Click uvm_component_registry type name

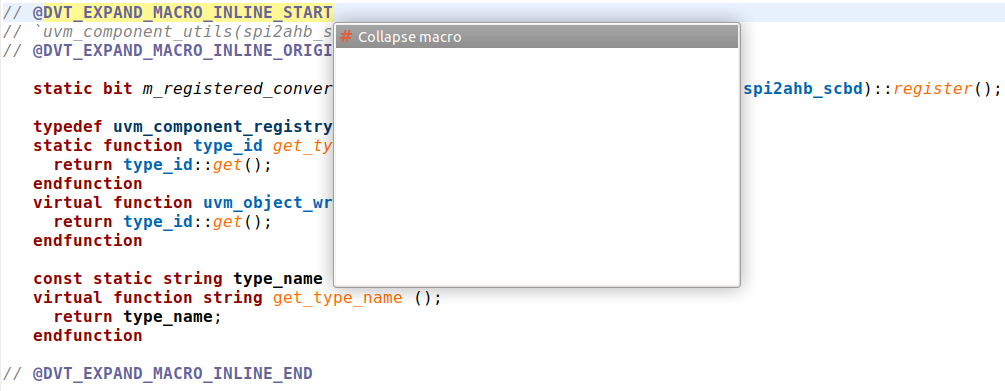coord(223,127)
